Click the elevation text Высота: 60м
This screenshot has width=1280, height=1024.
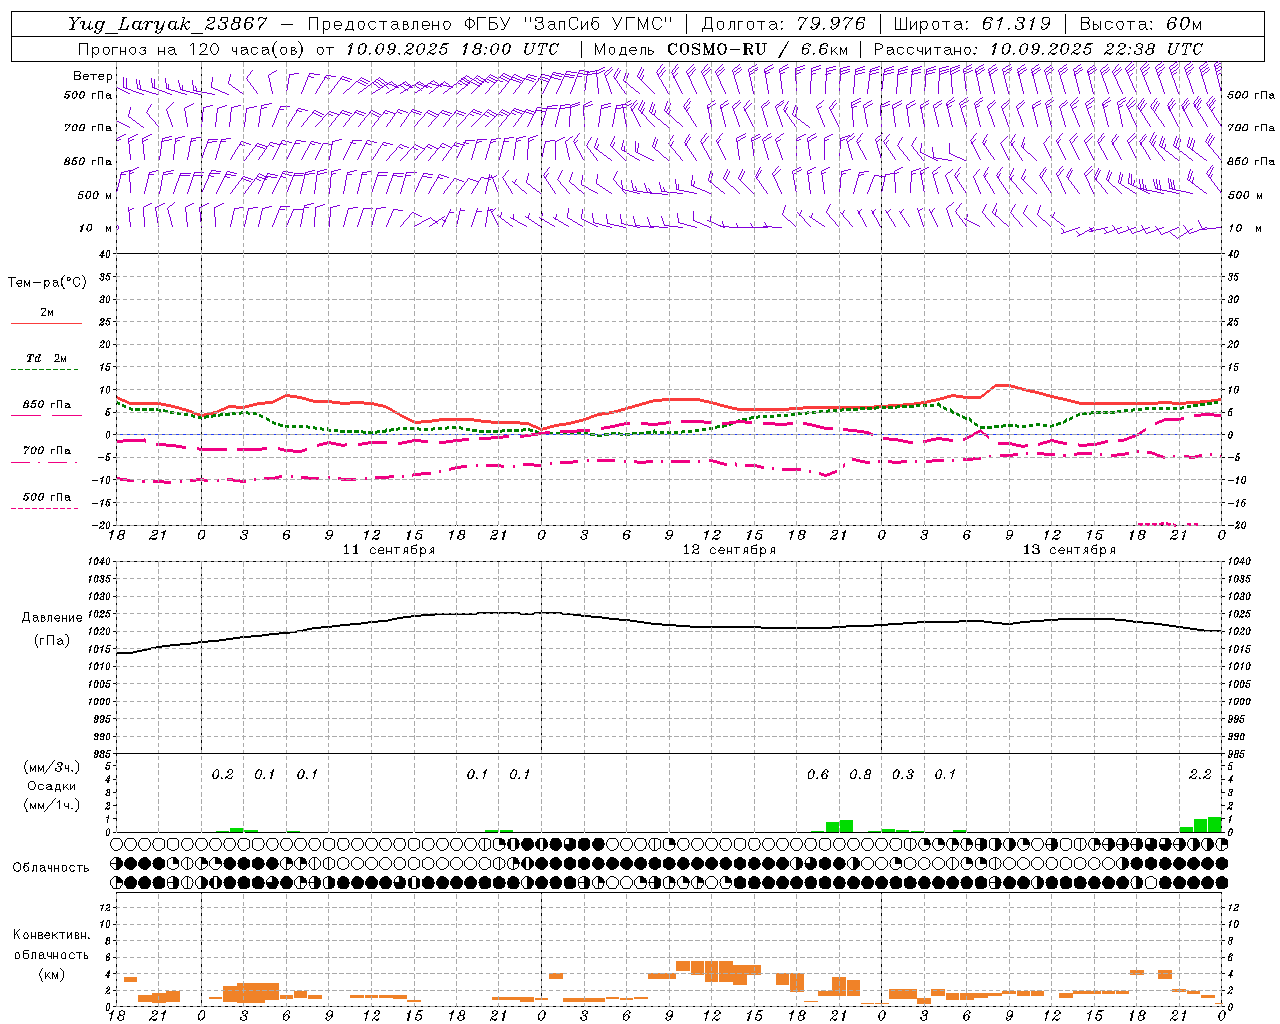click(1141, 24)
